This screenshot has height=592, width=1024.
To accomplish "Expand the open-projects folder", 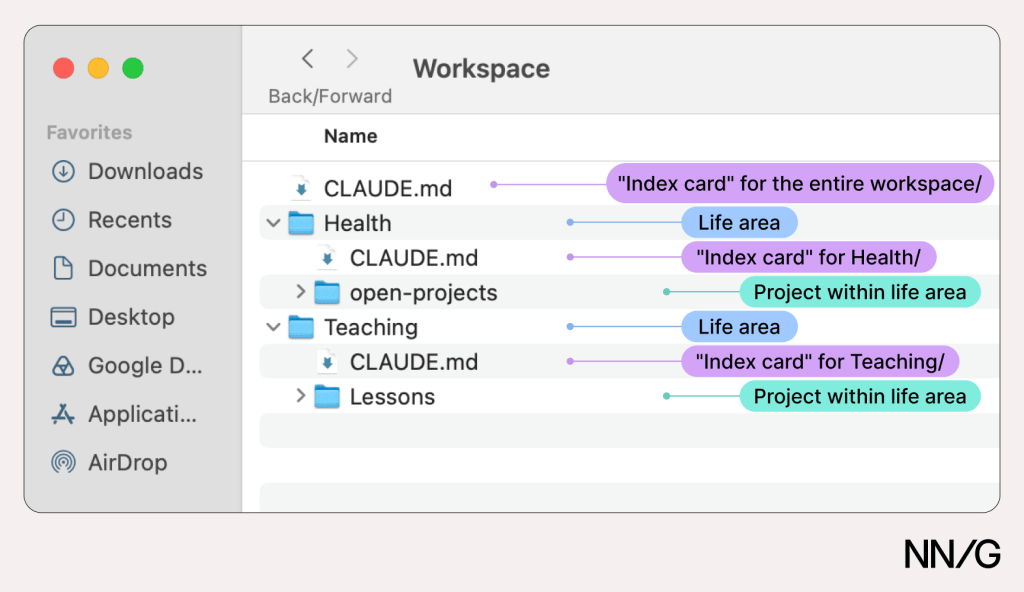I will pyautogui.click(x=300, y=291).
